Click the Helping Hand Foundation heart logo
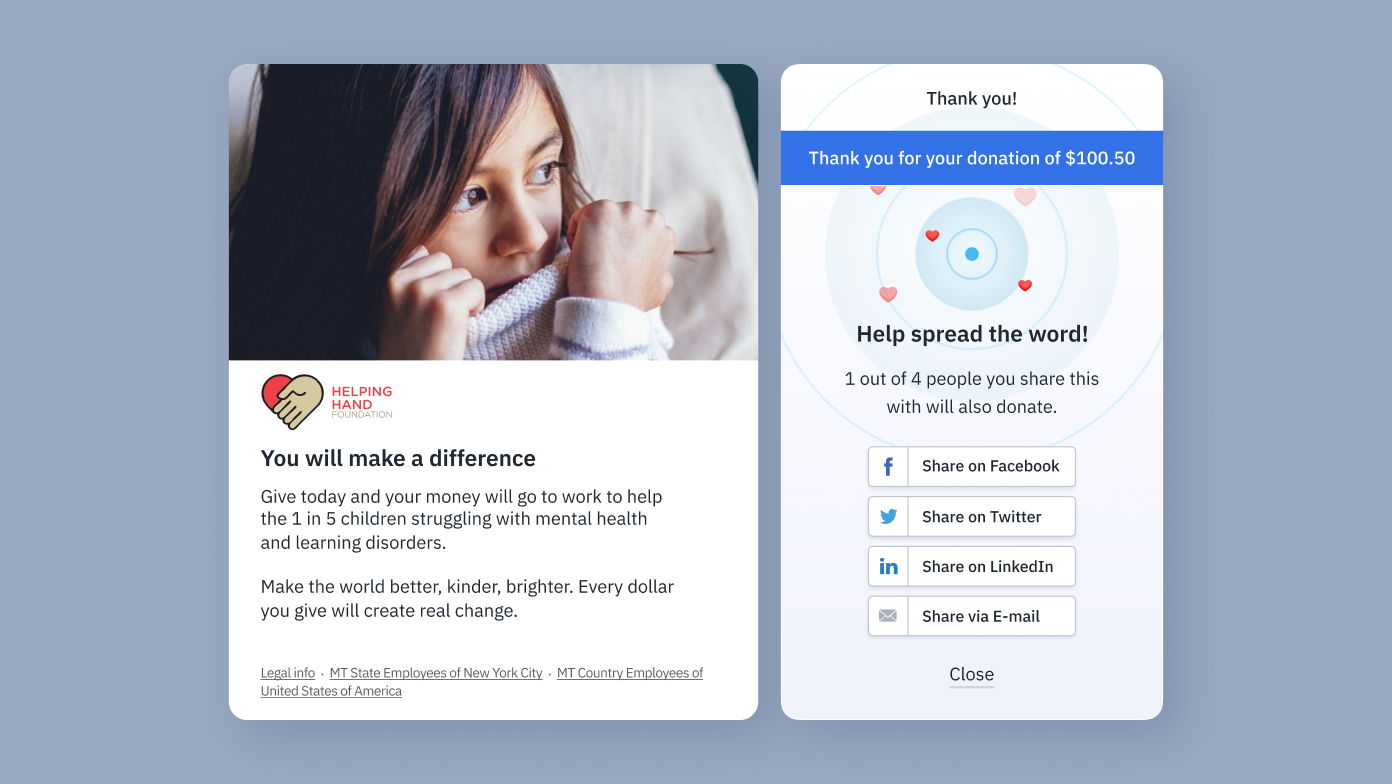This screenshot has height=784, width=1392. [292, 402]
